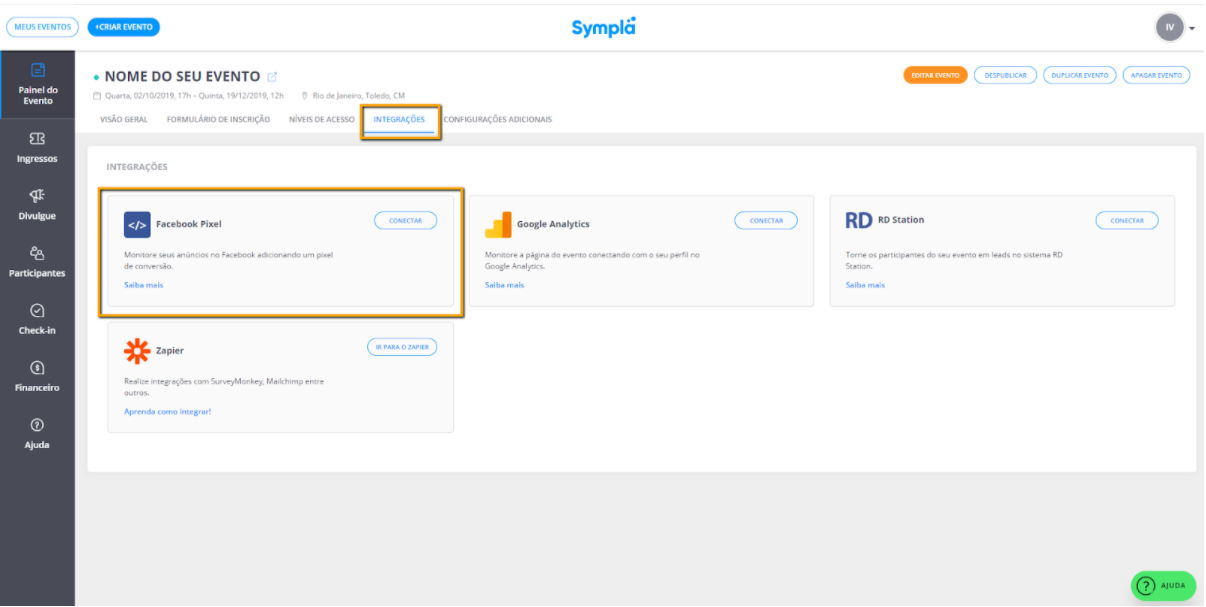Click the RD Station card title
The height and width of the screenshot is (607, 1206).
point(900,220)
